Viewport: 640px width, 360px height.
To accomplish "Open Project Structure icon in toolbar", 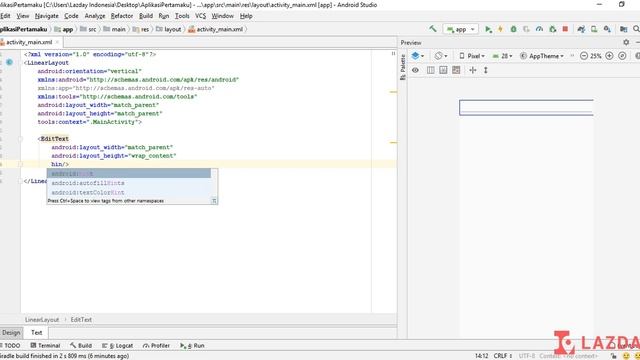I will tap(623, 29).
